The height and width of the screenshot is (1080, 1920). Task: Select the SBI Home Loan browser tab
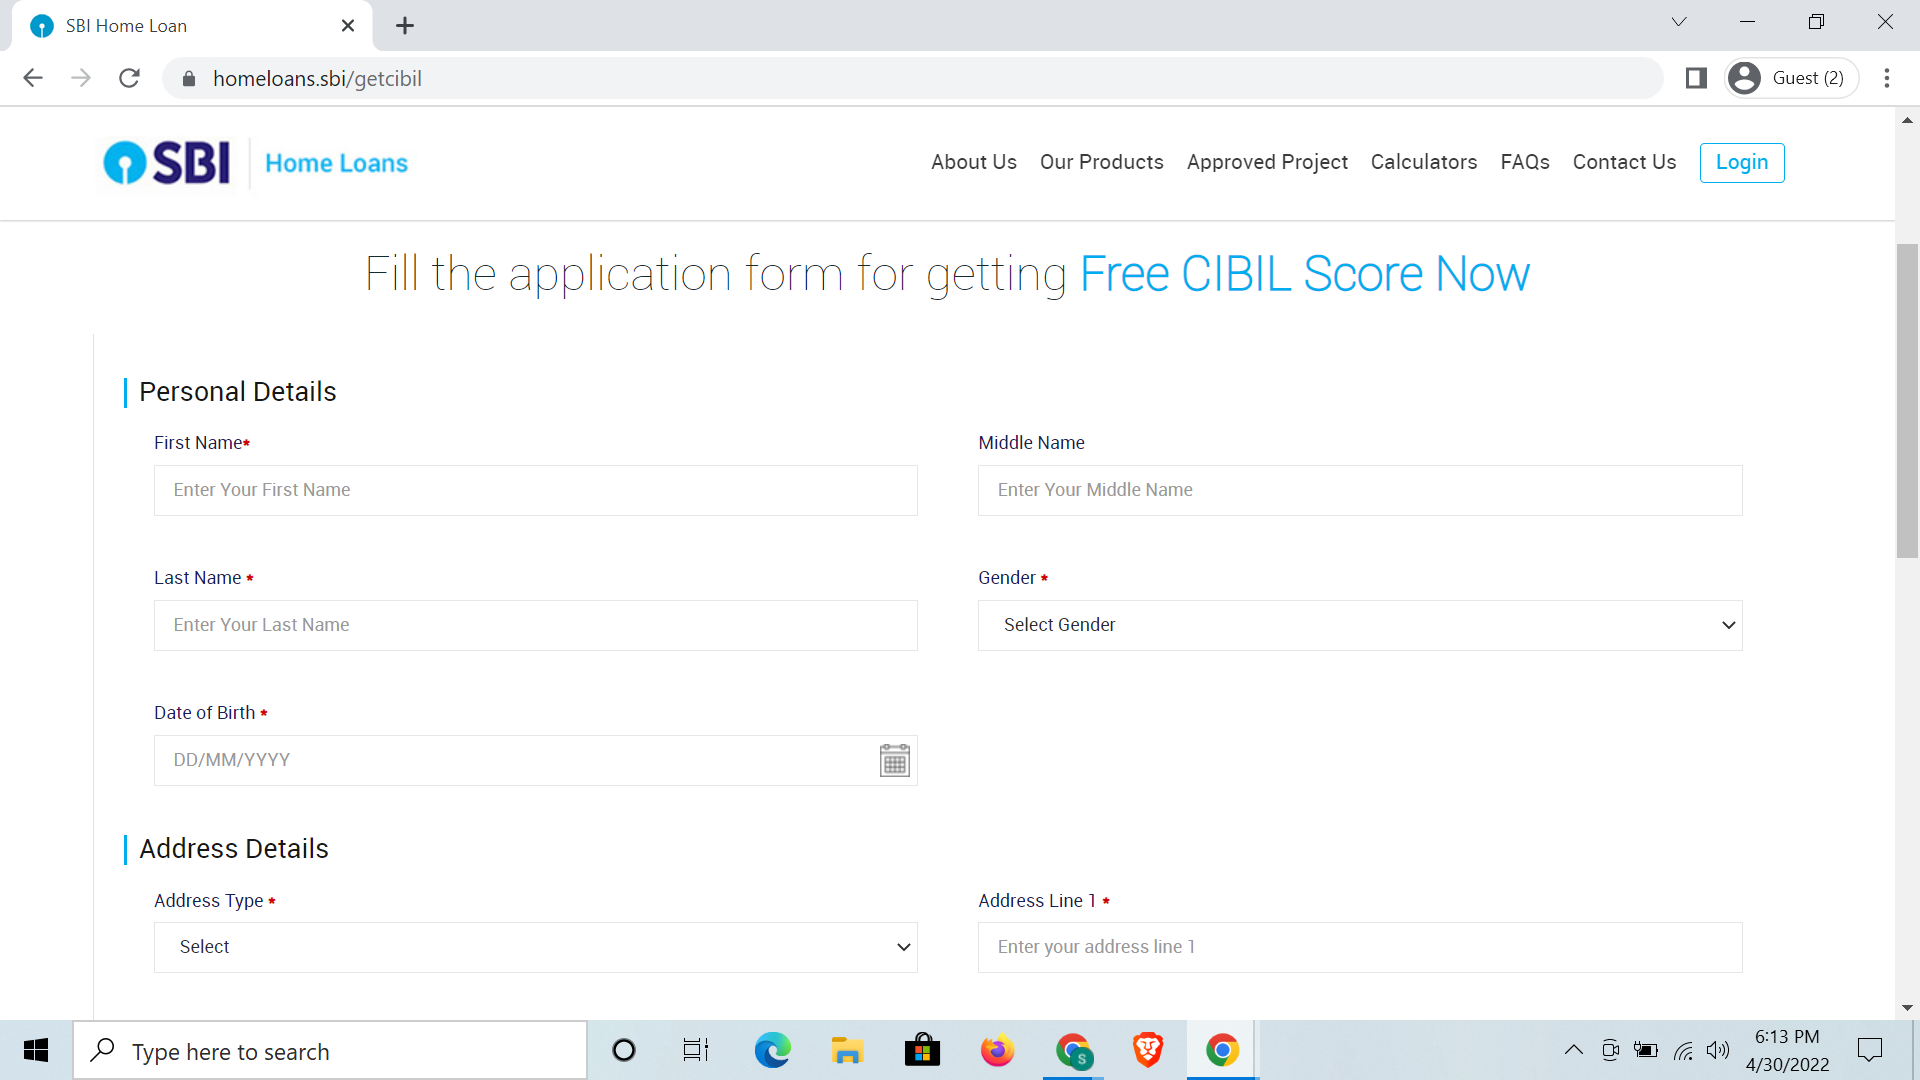pos(192,26)
